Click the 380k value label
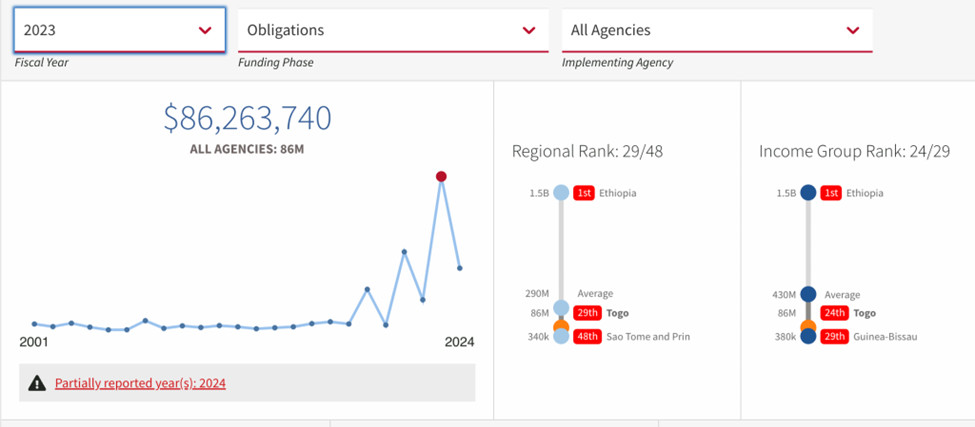Screen dimensions: 975x427 click(x=786, y=336)
